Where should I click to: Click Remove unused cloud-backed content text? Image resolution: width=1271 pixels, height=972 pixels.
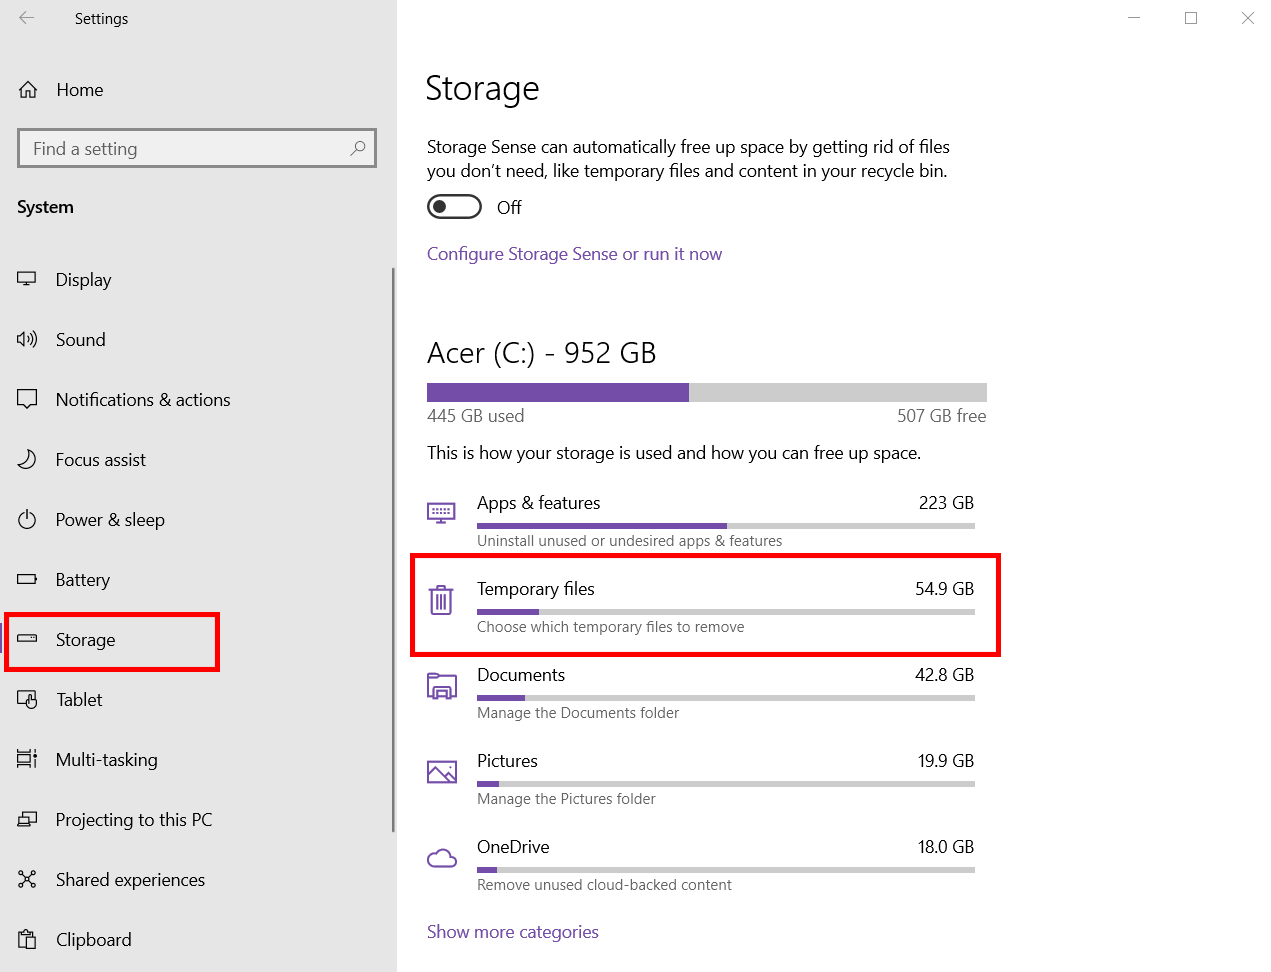coord(604,885)
